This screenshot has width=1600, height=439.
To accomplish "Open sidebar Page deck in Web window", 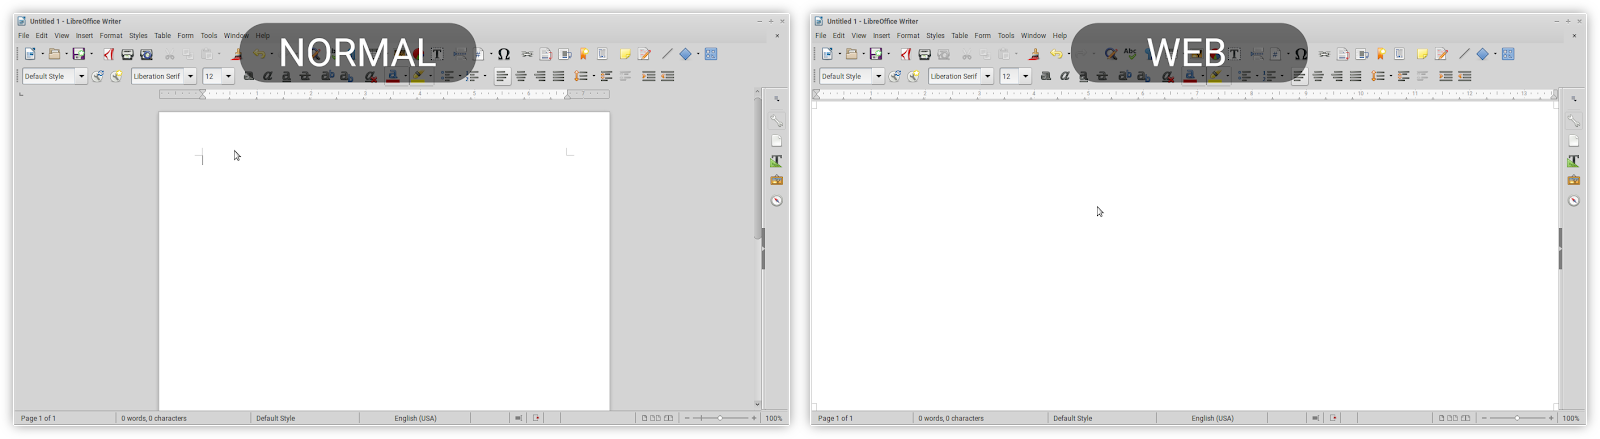I will click(1573, 140).
